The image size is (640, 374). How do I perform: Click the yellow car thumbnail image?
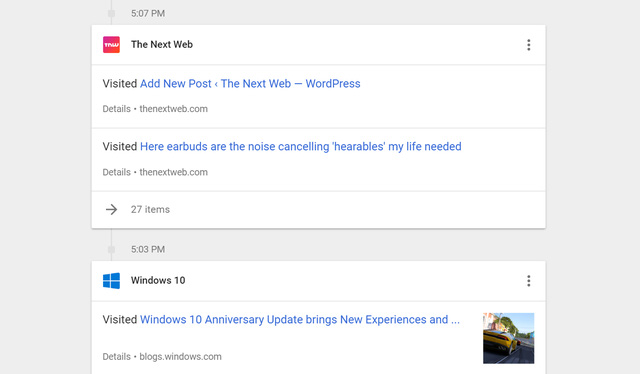pos(509,338)
